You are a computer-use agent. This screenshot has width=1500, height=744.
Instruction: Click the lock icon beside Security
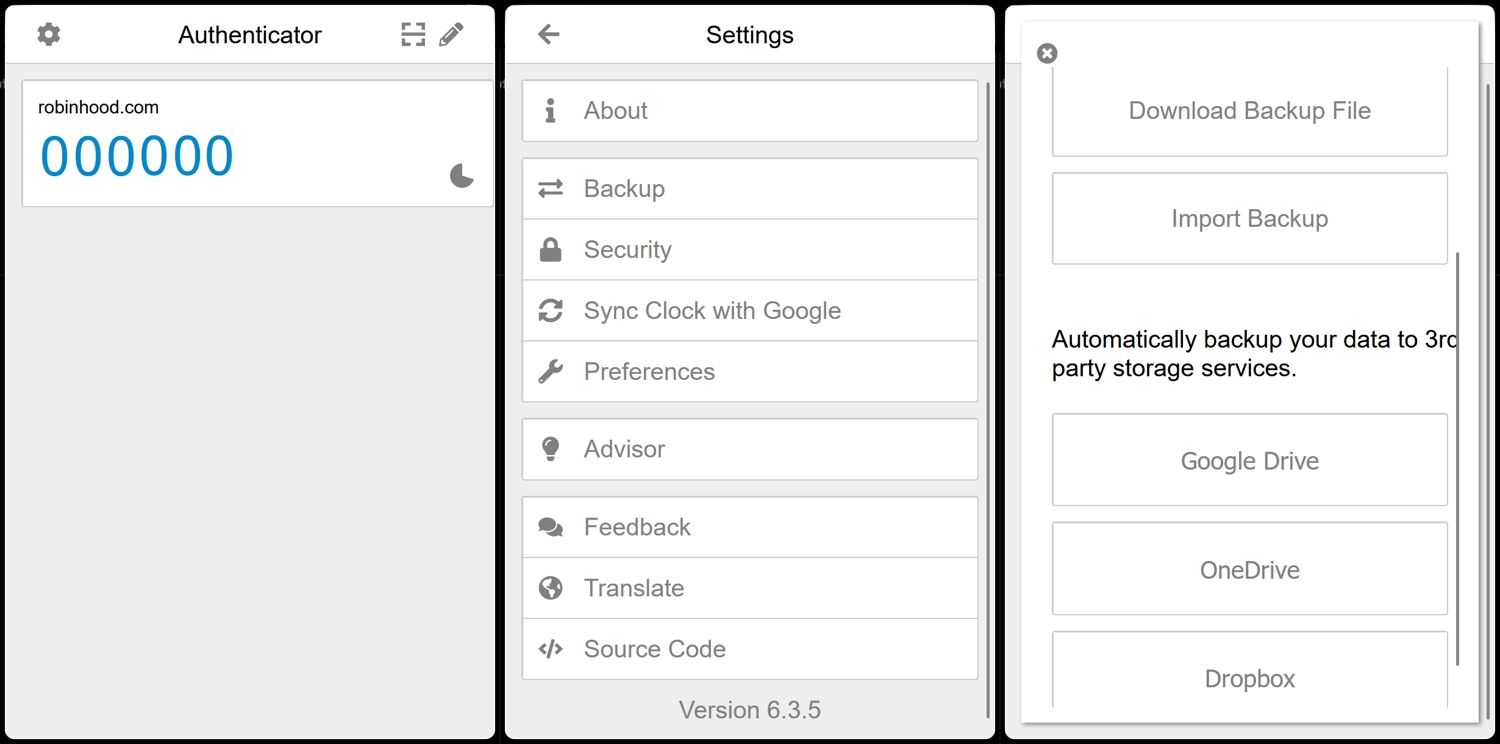tap(550, 249)
